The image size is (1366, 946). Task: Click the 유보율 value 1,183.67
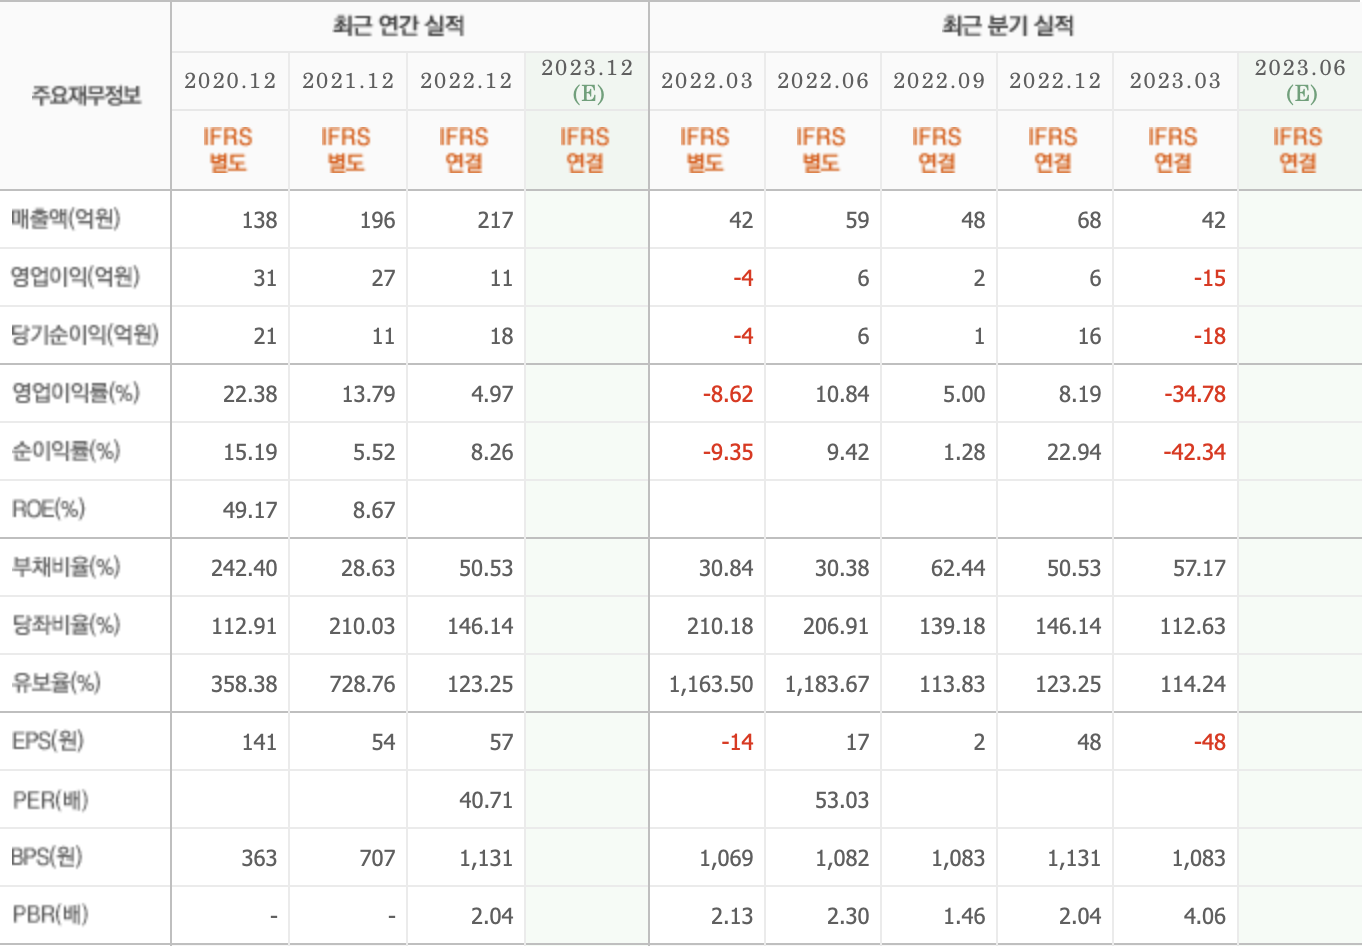tap(827, 684)
